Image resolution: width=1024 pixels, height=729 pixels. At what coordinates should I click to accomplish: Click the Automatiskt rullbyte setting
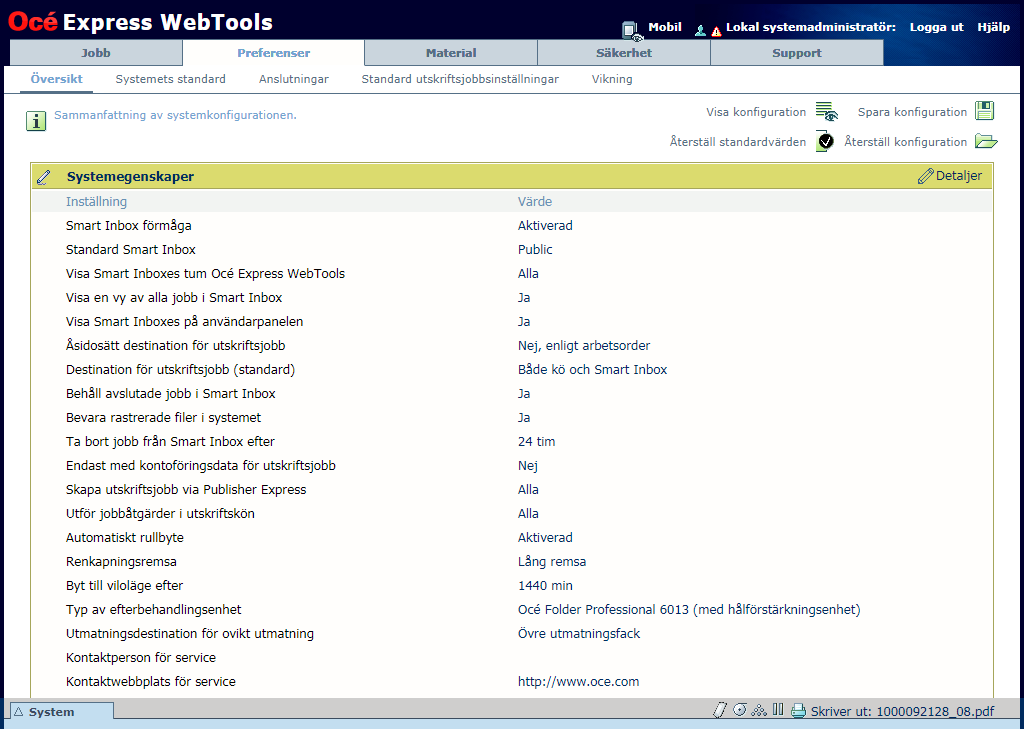pos(125,538)
